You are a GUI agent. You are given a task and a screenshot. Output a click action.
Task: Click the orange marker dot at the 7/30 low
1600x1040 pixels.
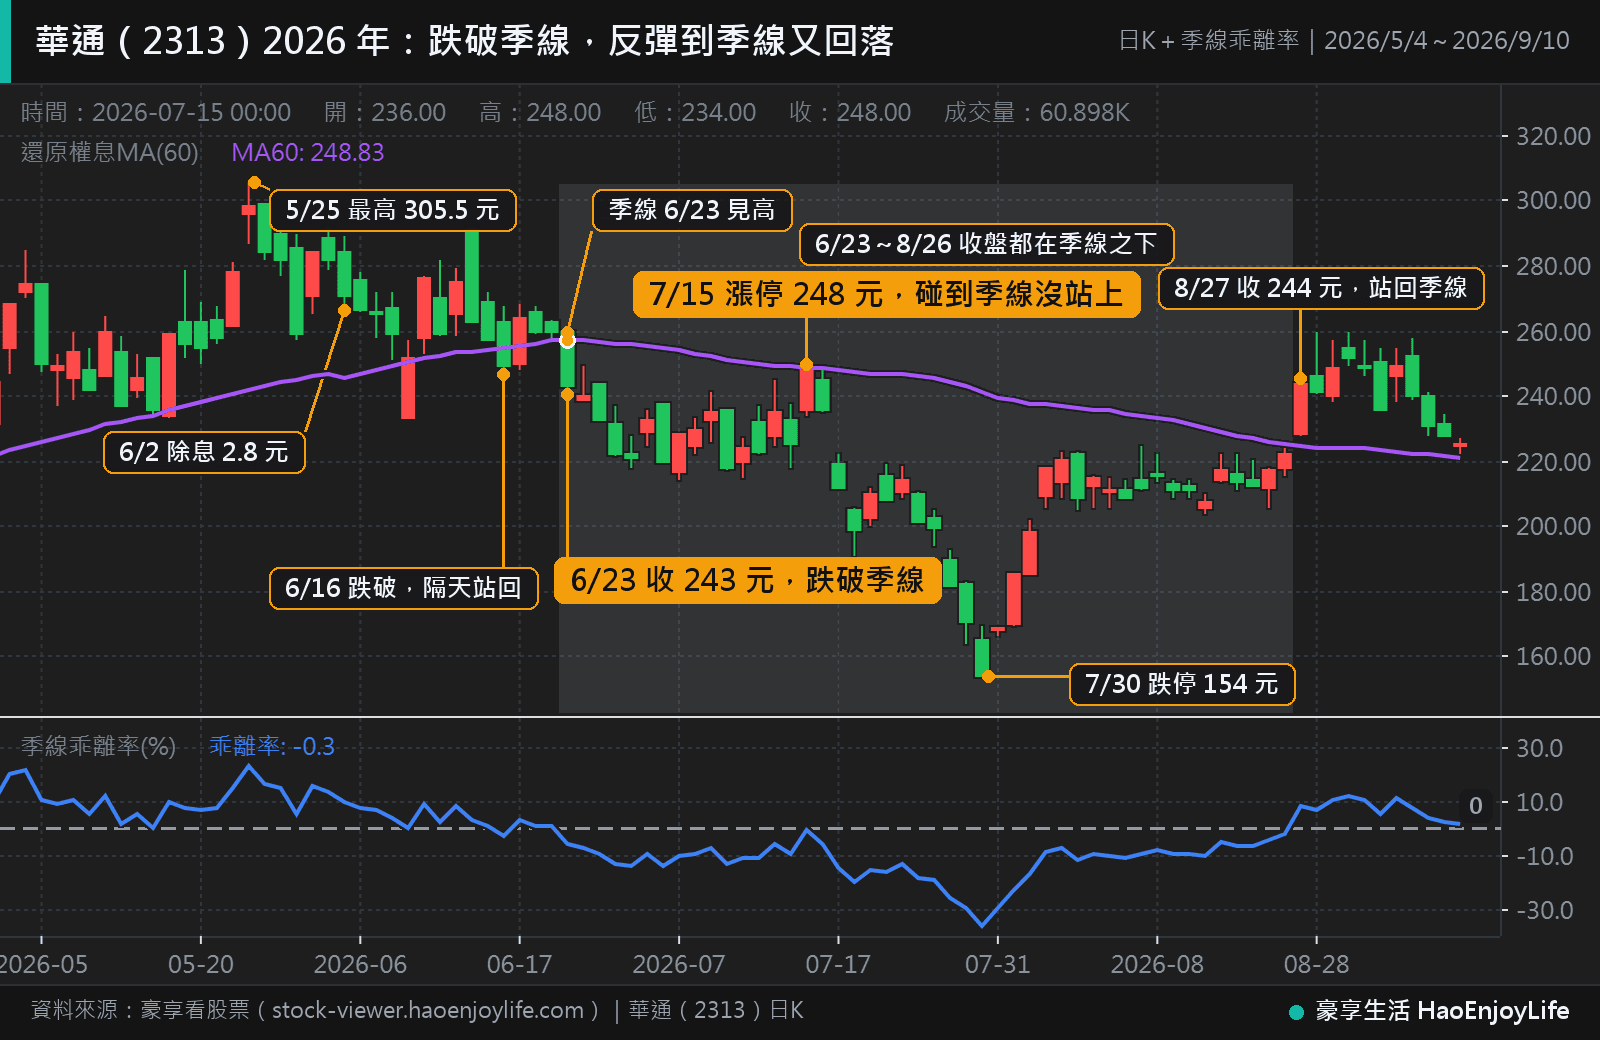(988, 677)
